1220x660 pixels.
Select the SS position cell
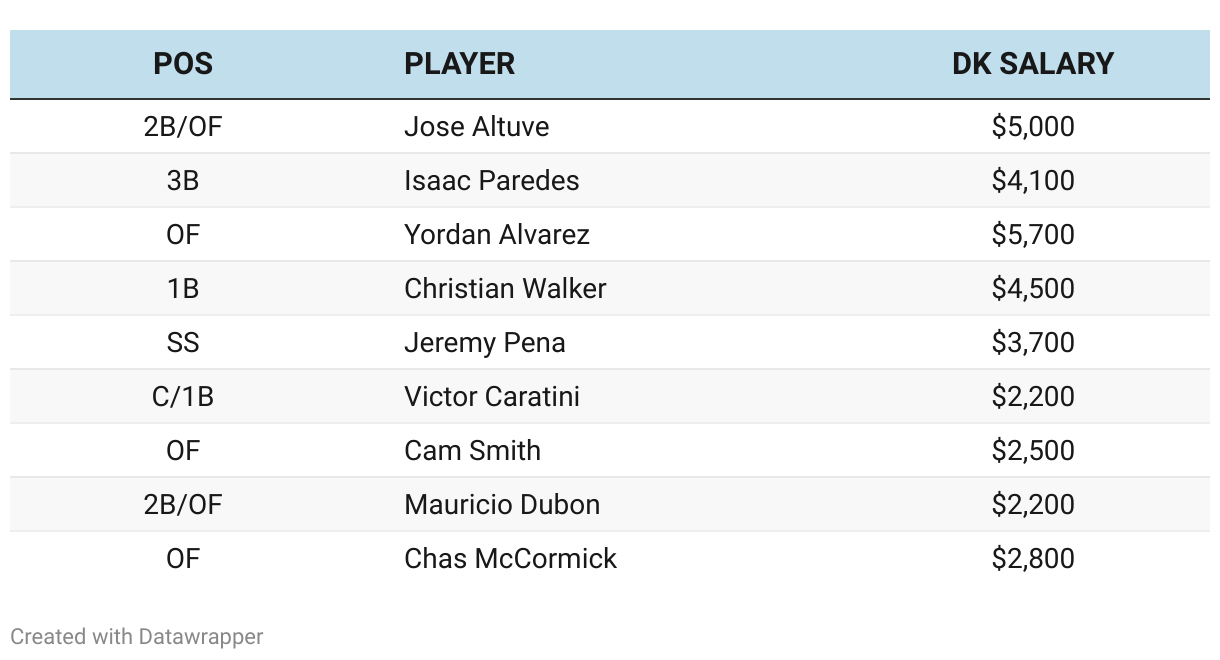[x=183, y=343]
